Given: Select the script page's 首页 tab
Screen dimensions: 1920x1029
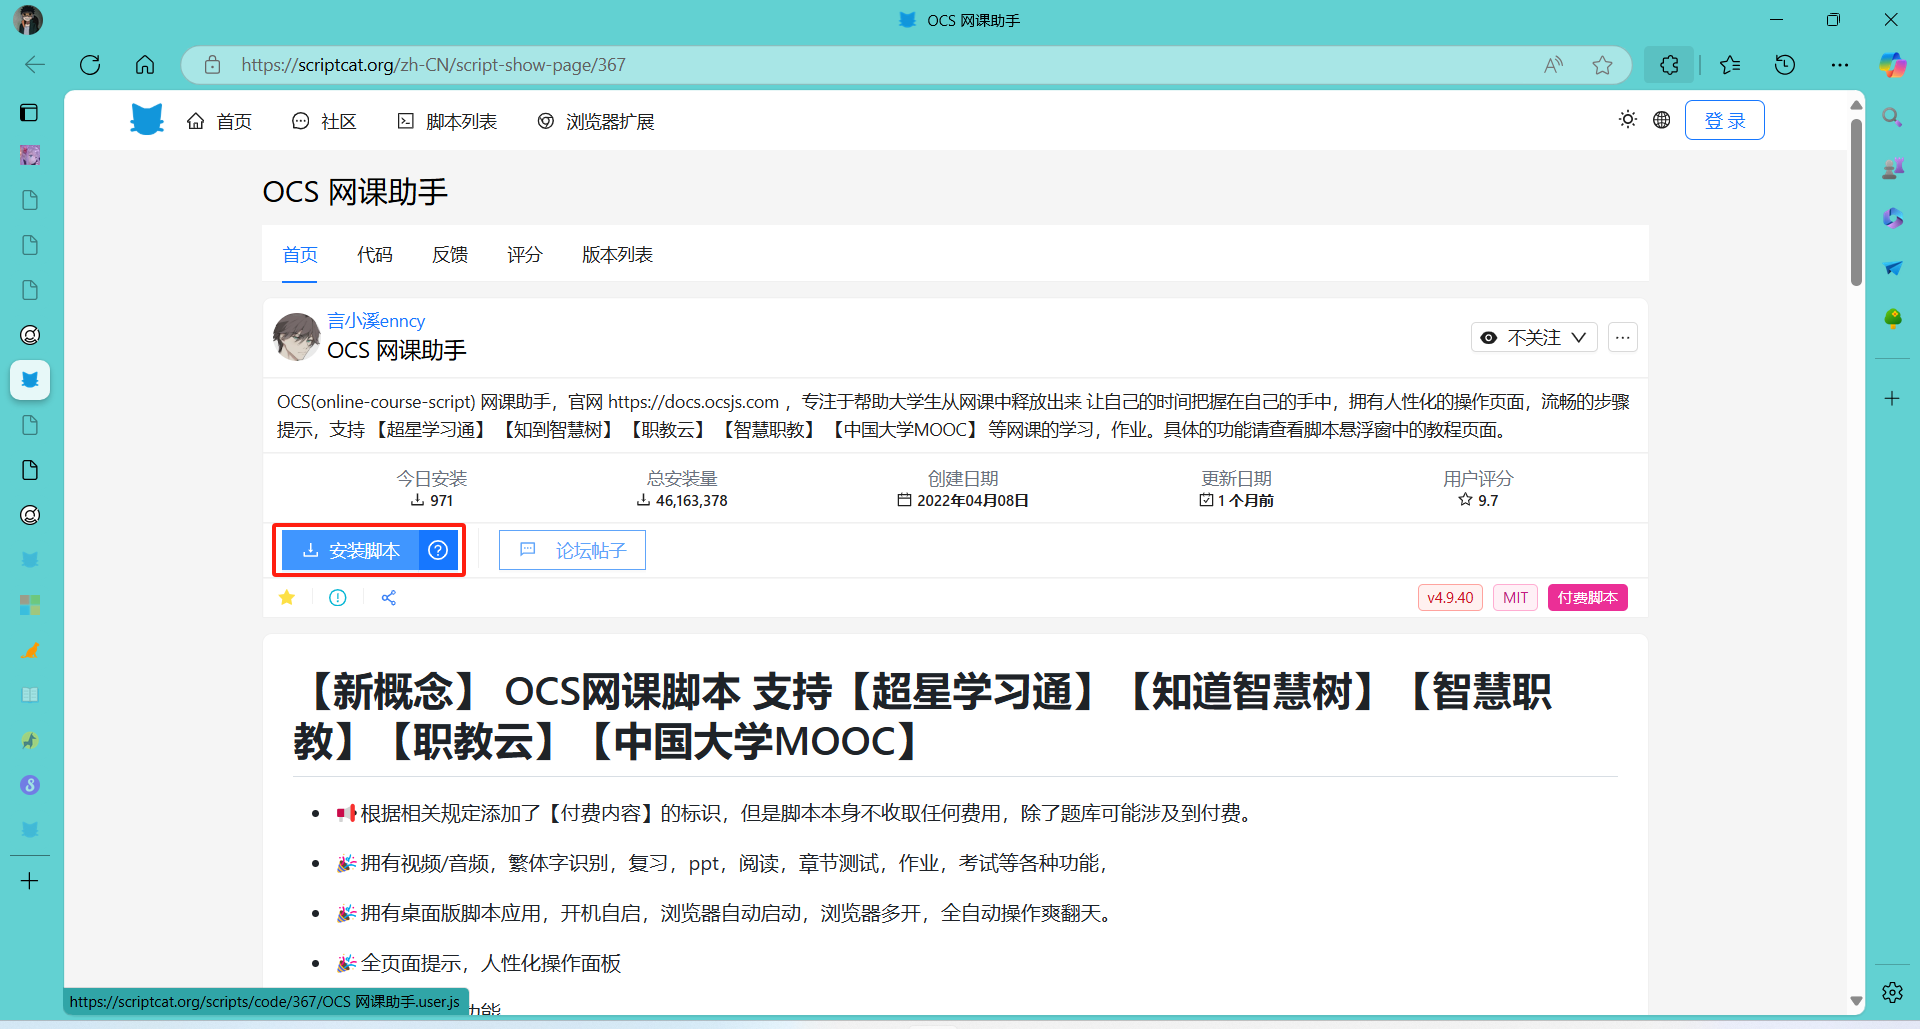Looking at the screenshot, I should (300, 255).
